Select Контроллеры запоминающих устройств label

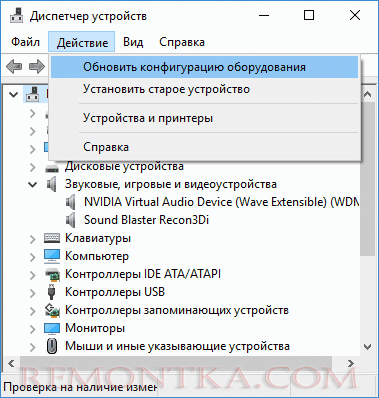pyautogui.click(x=177, y=310)
